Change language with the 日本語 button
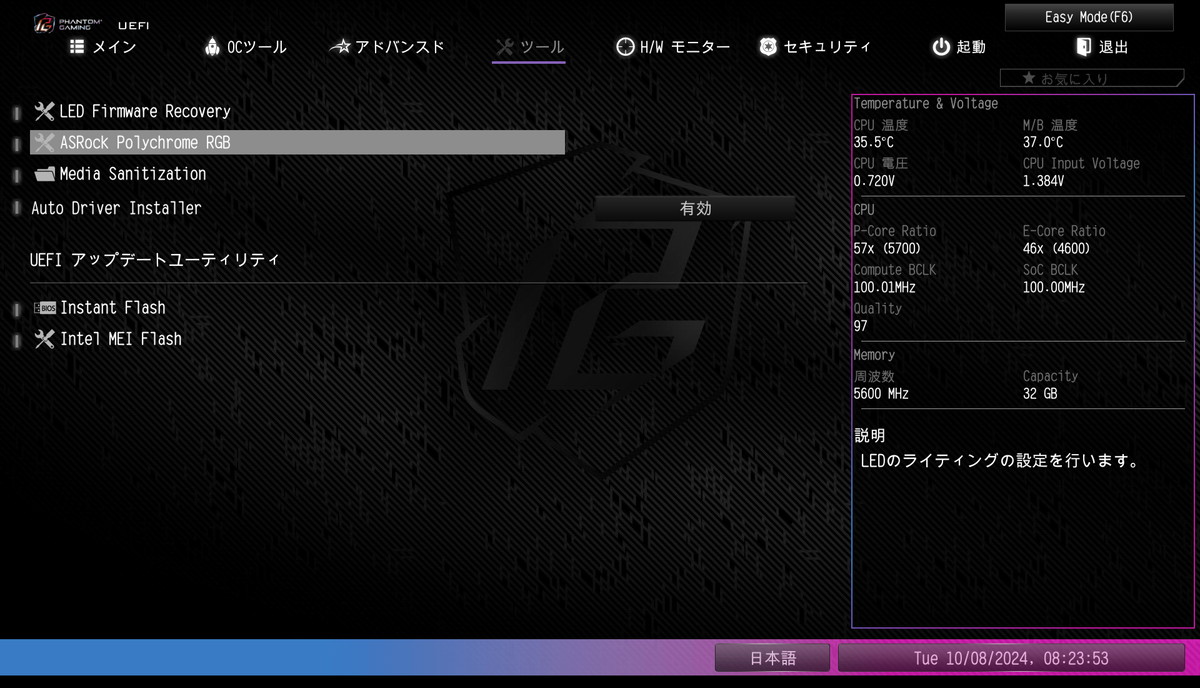Screen dimensions: 1200x688 point(772,658)
